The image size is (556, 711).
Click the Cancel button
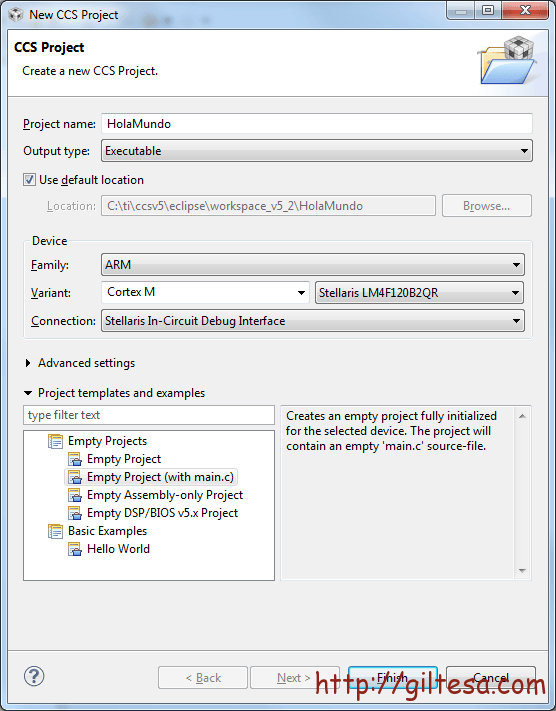[x=491, y=677]
